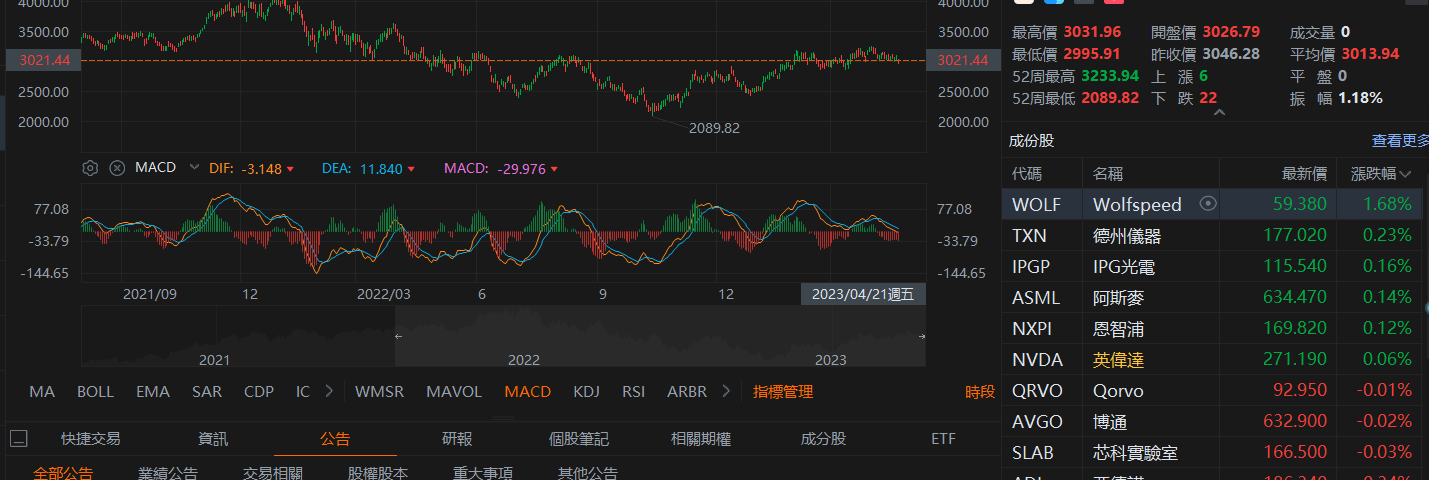The width and height of the screenshot is (1429, 480).
Task: Remove the MACD indicator with the X icon
Action: [117, 168]
